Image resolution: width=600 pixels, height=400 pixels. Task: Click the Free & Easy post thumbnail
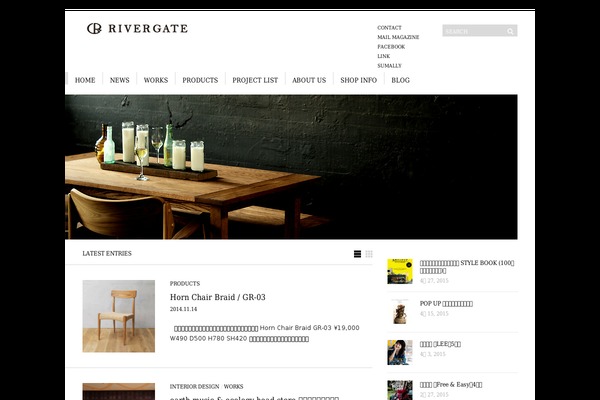pyautogui.click(x=400, y=390)
